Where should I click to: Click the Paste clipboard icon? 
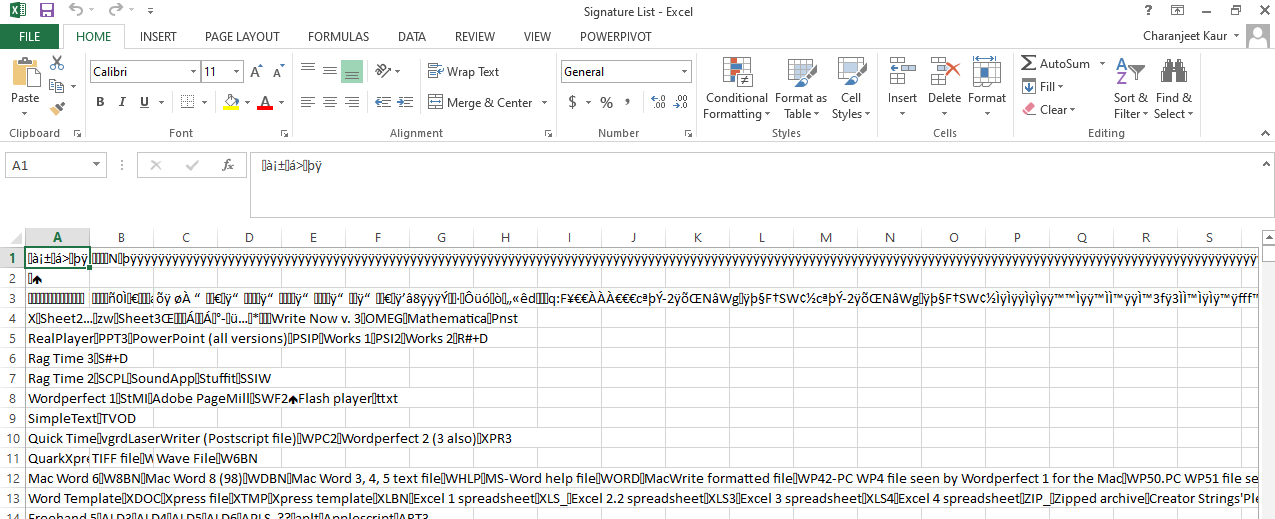pyautogui.click(x=25, y=72)
